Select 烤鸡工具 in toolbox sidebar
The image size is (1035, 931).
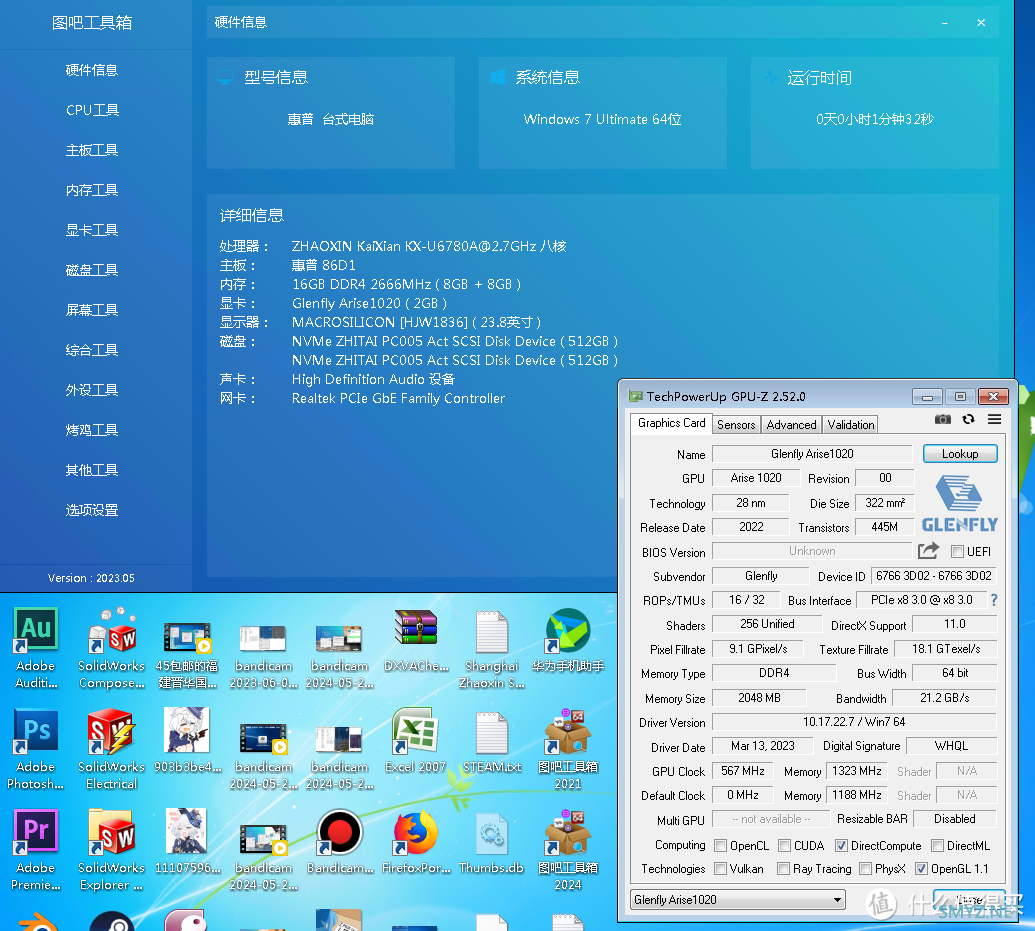pyautogui.click(x=92, y=430)
